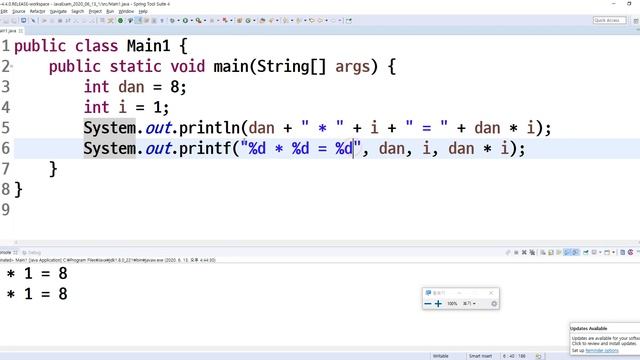The height and width of the screenshot is (360, 640).
Task: Click the green circle toolbar icon
Action: click(120, 20)
